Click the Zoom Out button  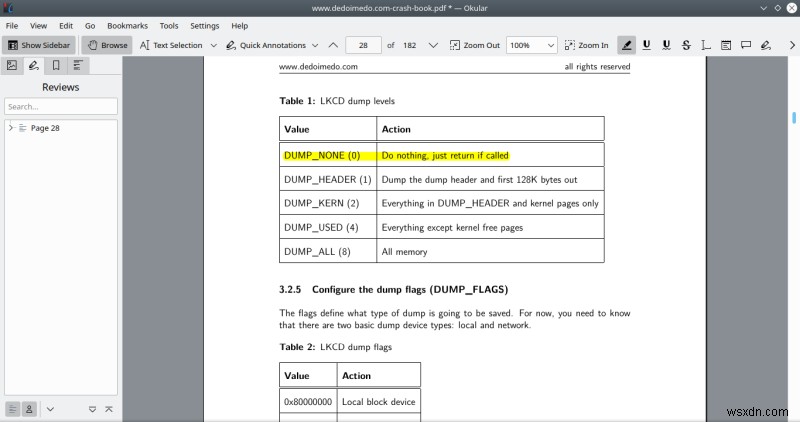[x=474, y=45]
